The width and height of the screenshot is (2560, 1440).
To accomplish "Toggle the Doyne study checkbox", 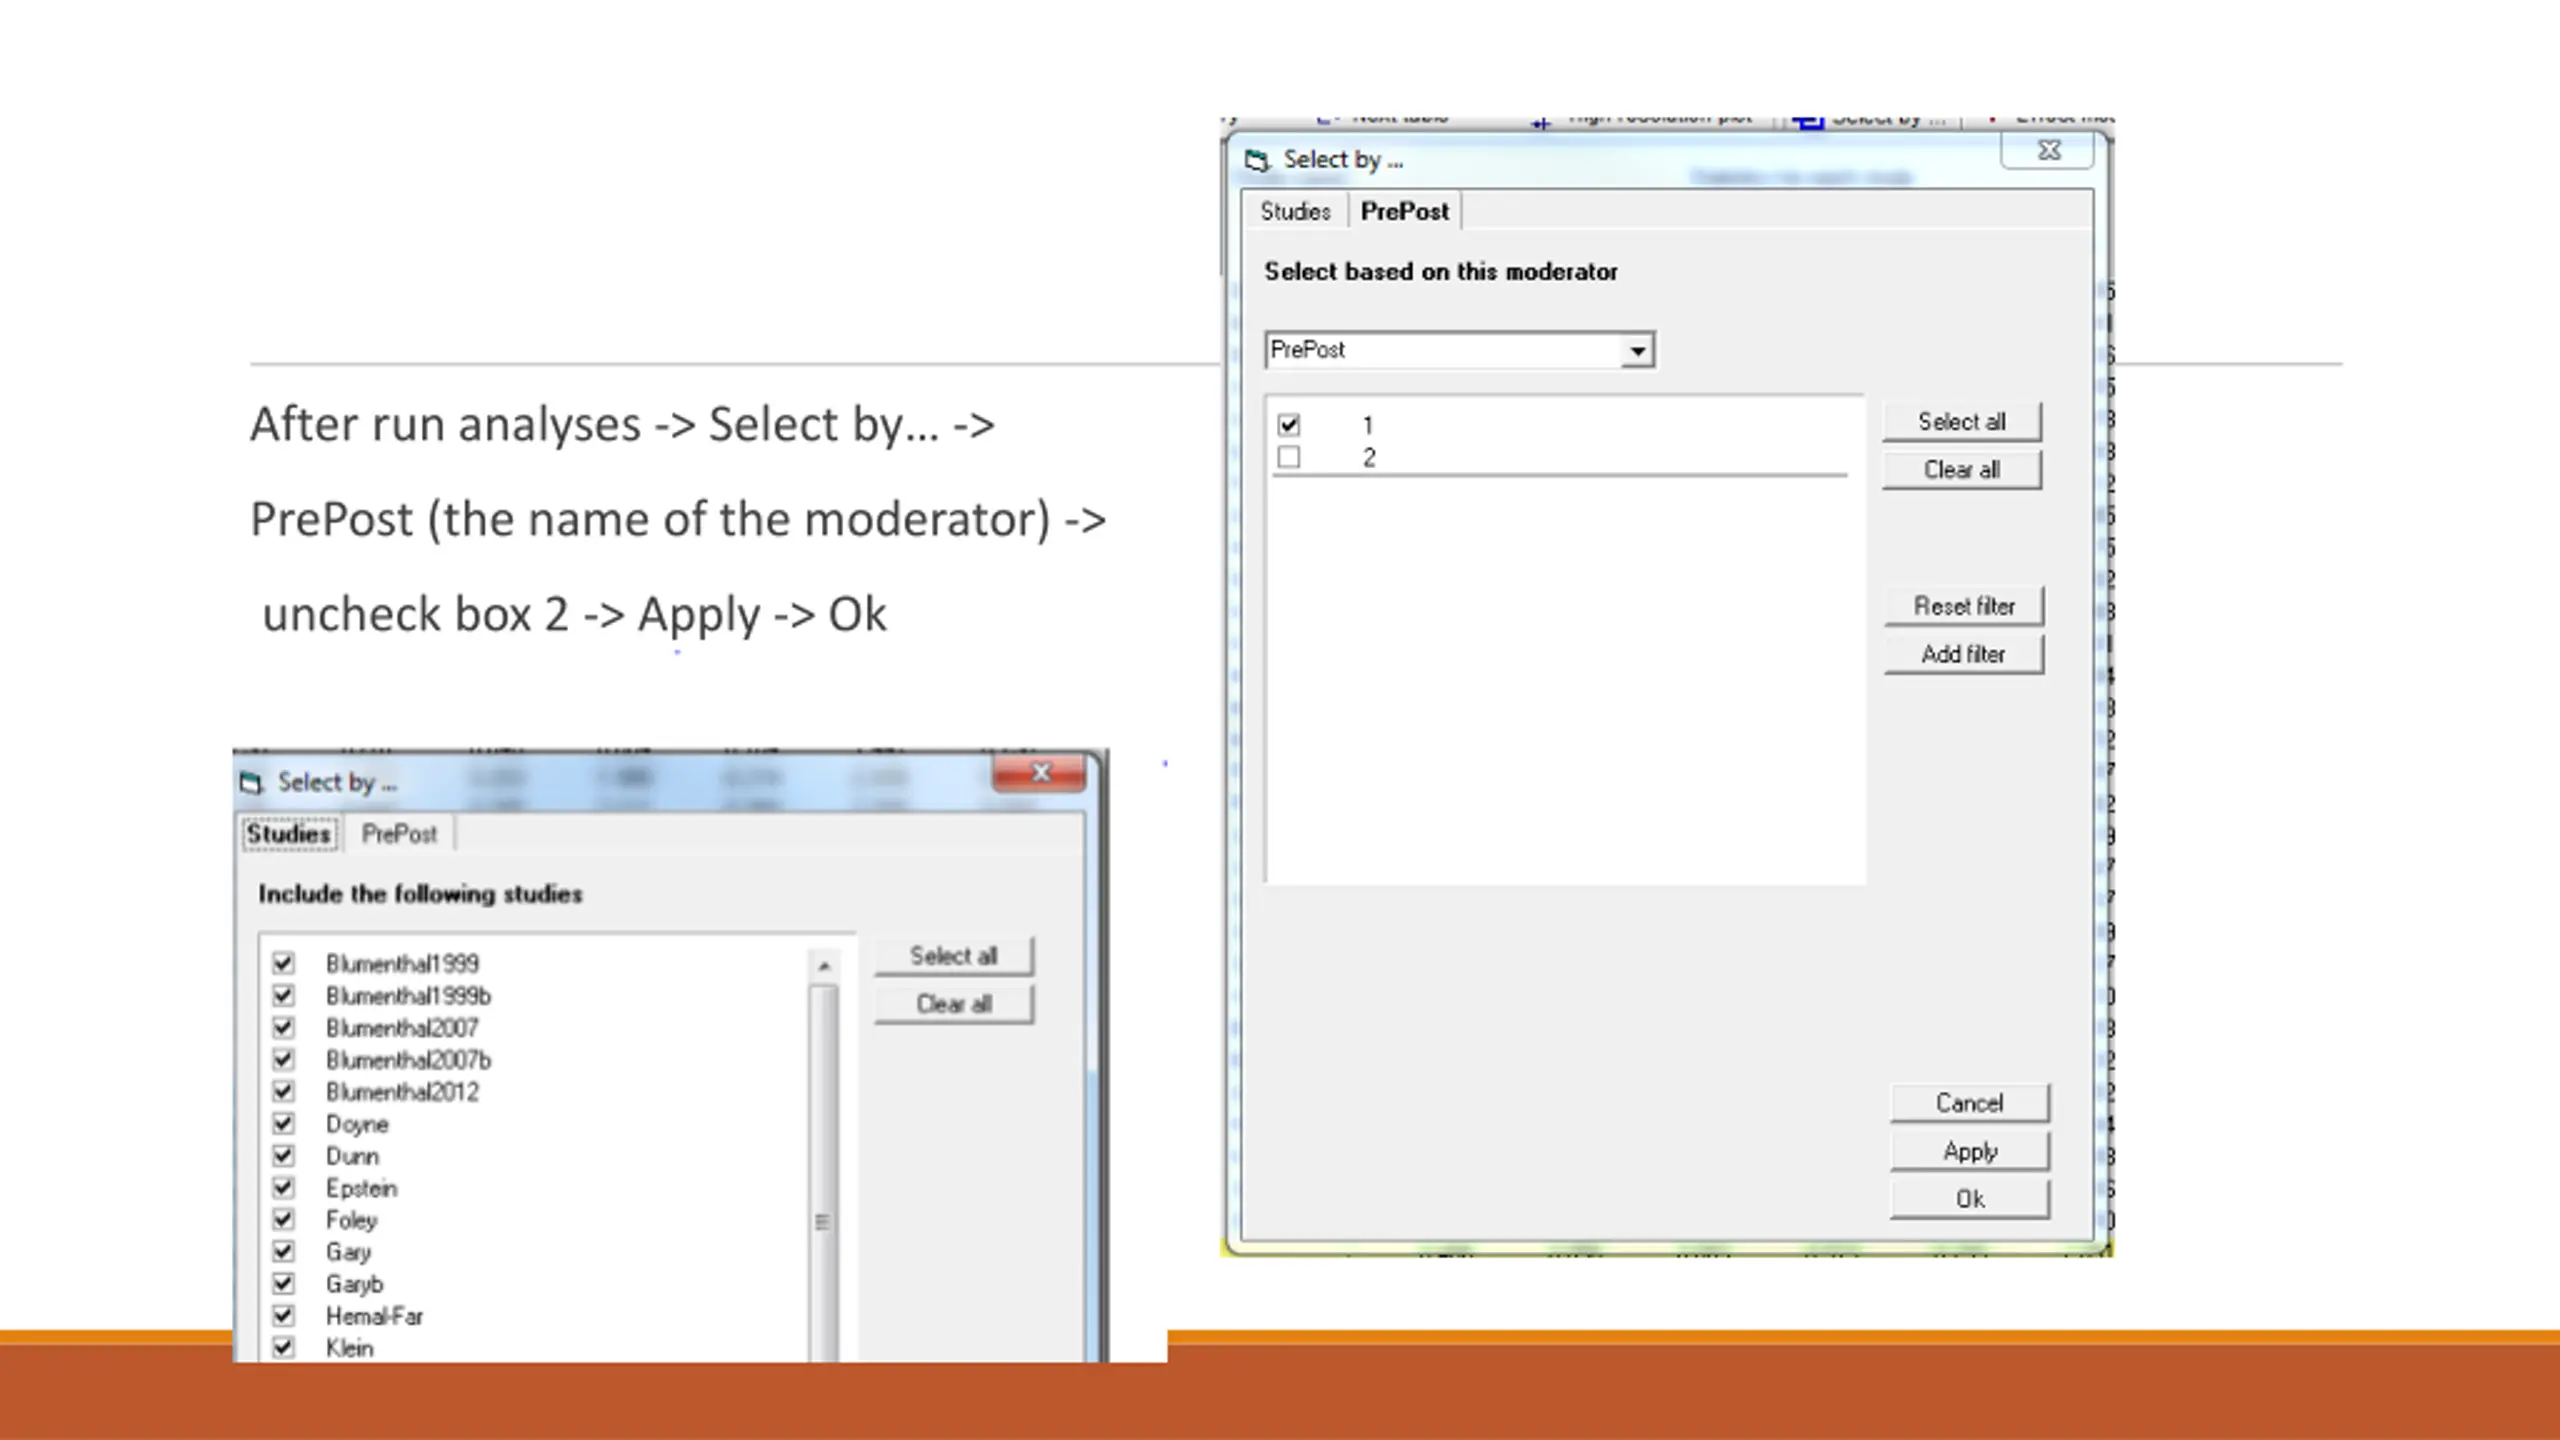I will pos(284,1123).
